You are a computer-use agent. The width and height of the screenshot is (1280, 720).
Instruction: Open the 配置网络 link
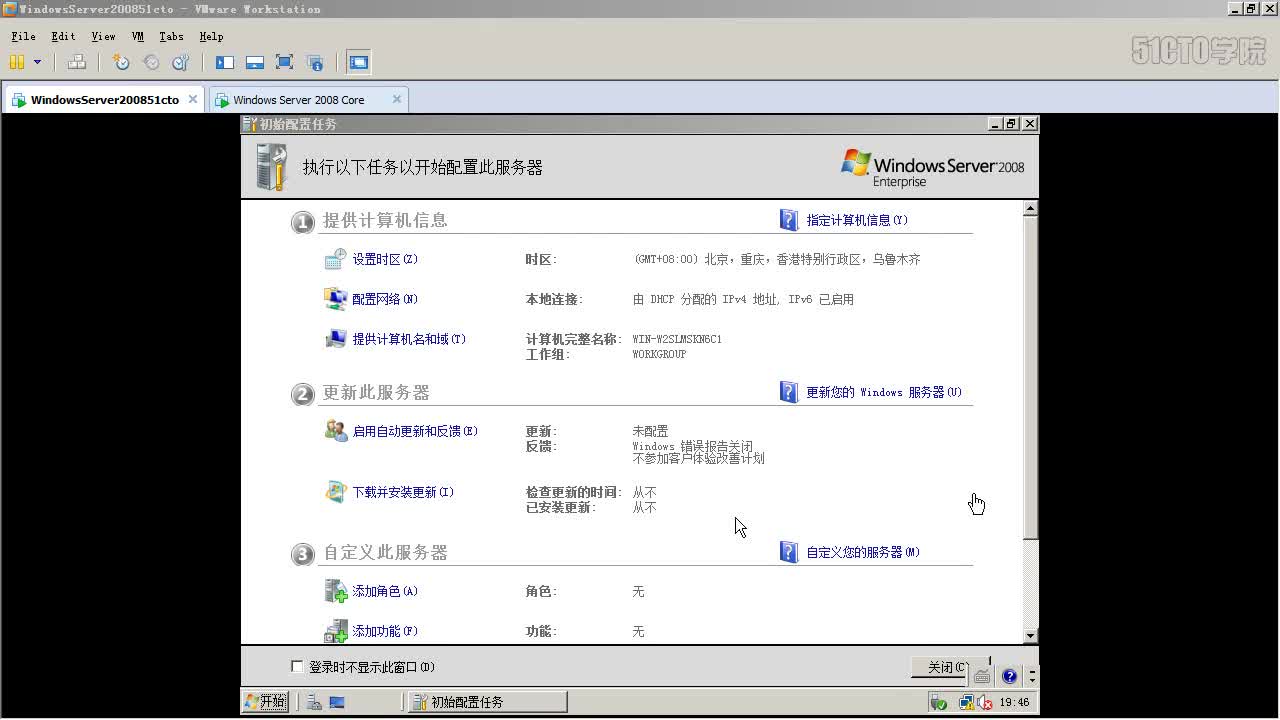pyautogui.click(x=385, y=299)
